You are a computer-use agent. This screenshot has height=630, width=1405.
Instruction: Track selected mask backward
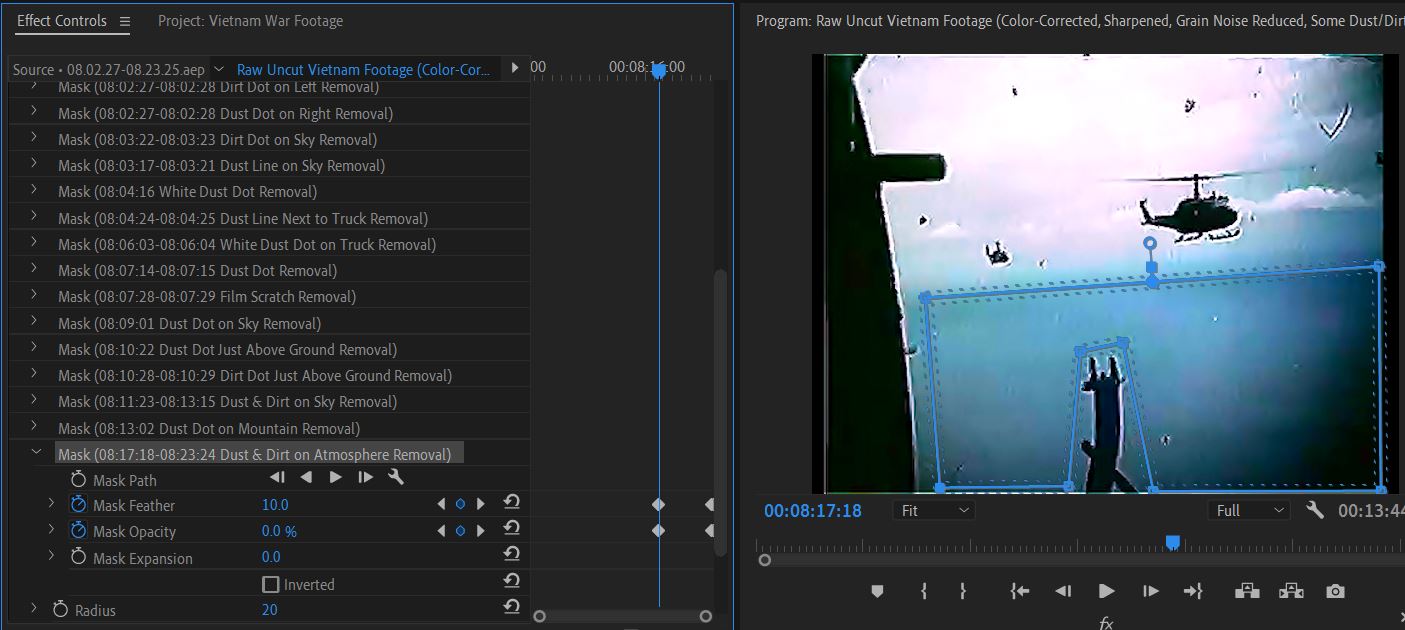click(x=307, y=478)
